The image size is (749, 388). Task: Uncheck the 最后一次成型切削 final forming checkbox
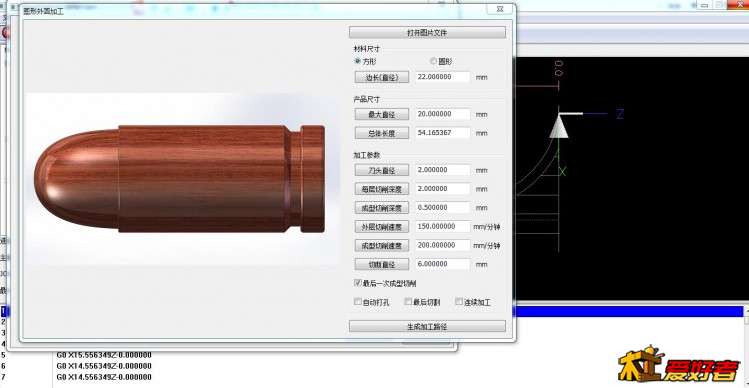(x=358, y=283)
